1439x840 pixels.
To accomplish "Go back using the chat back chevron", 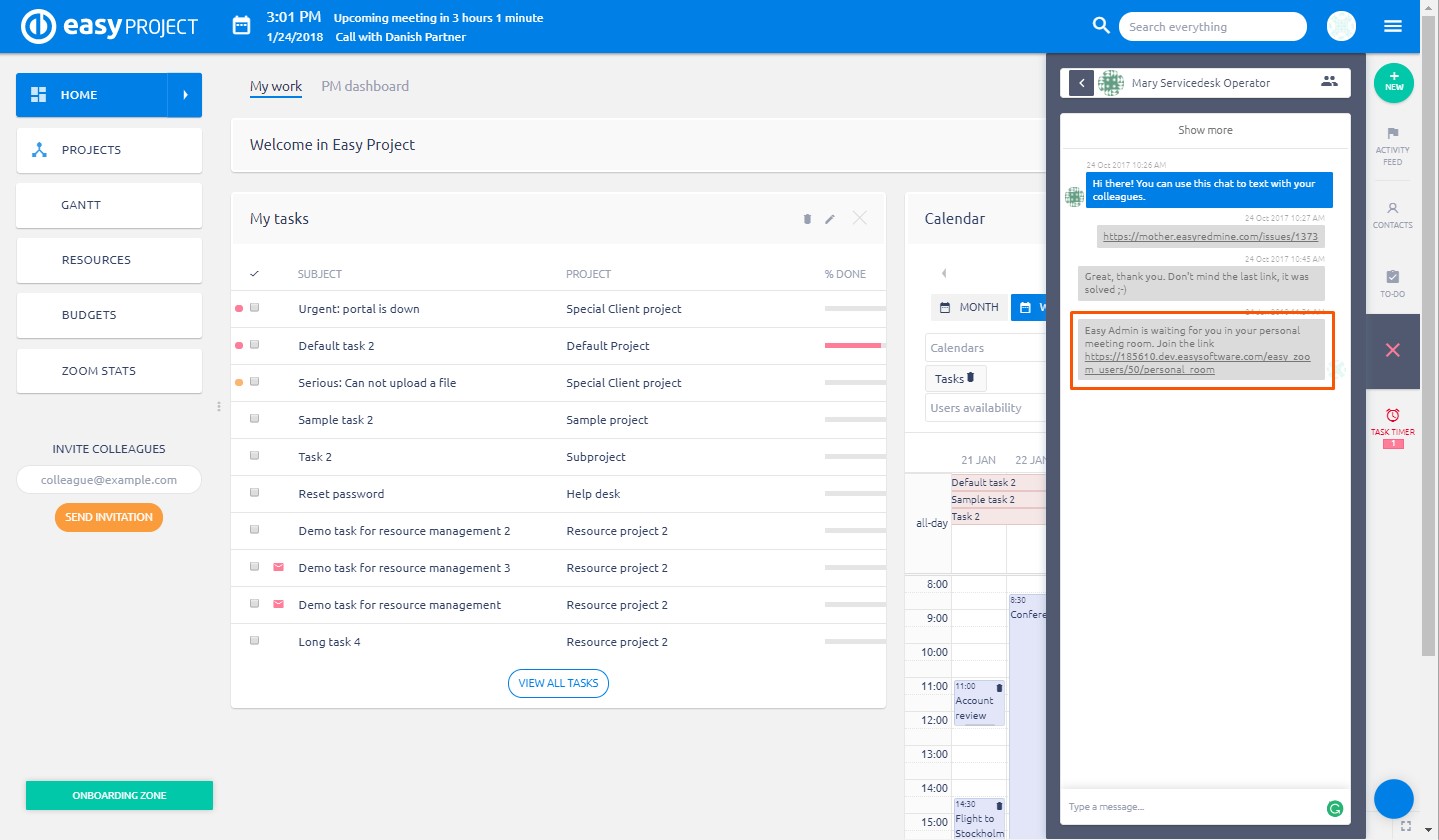I will [x=1081, y=83].
